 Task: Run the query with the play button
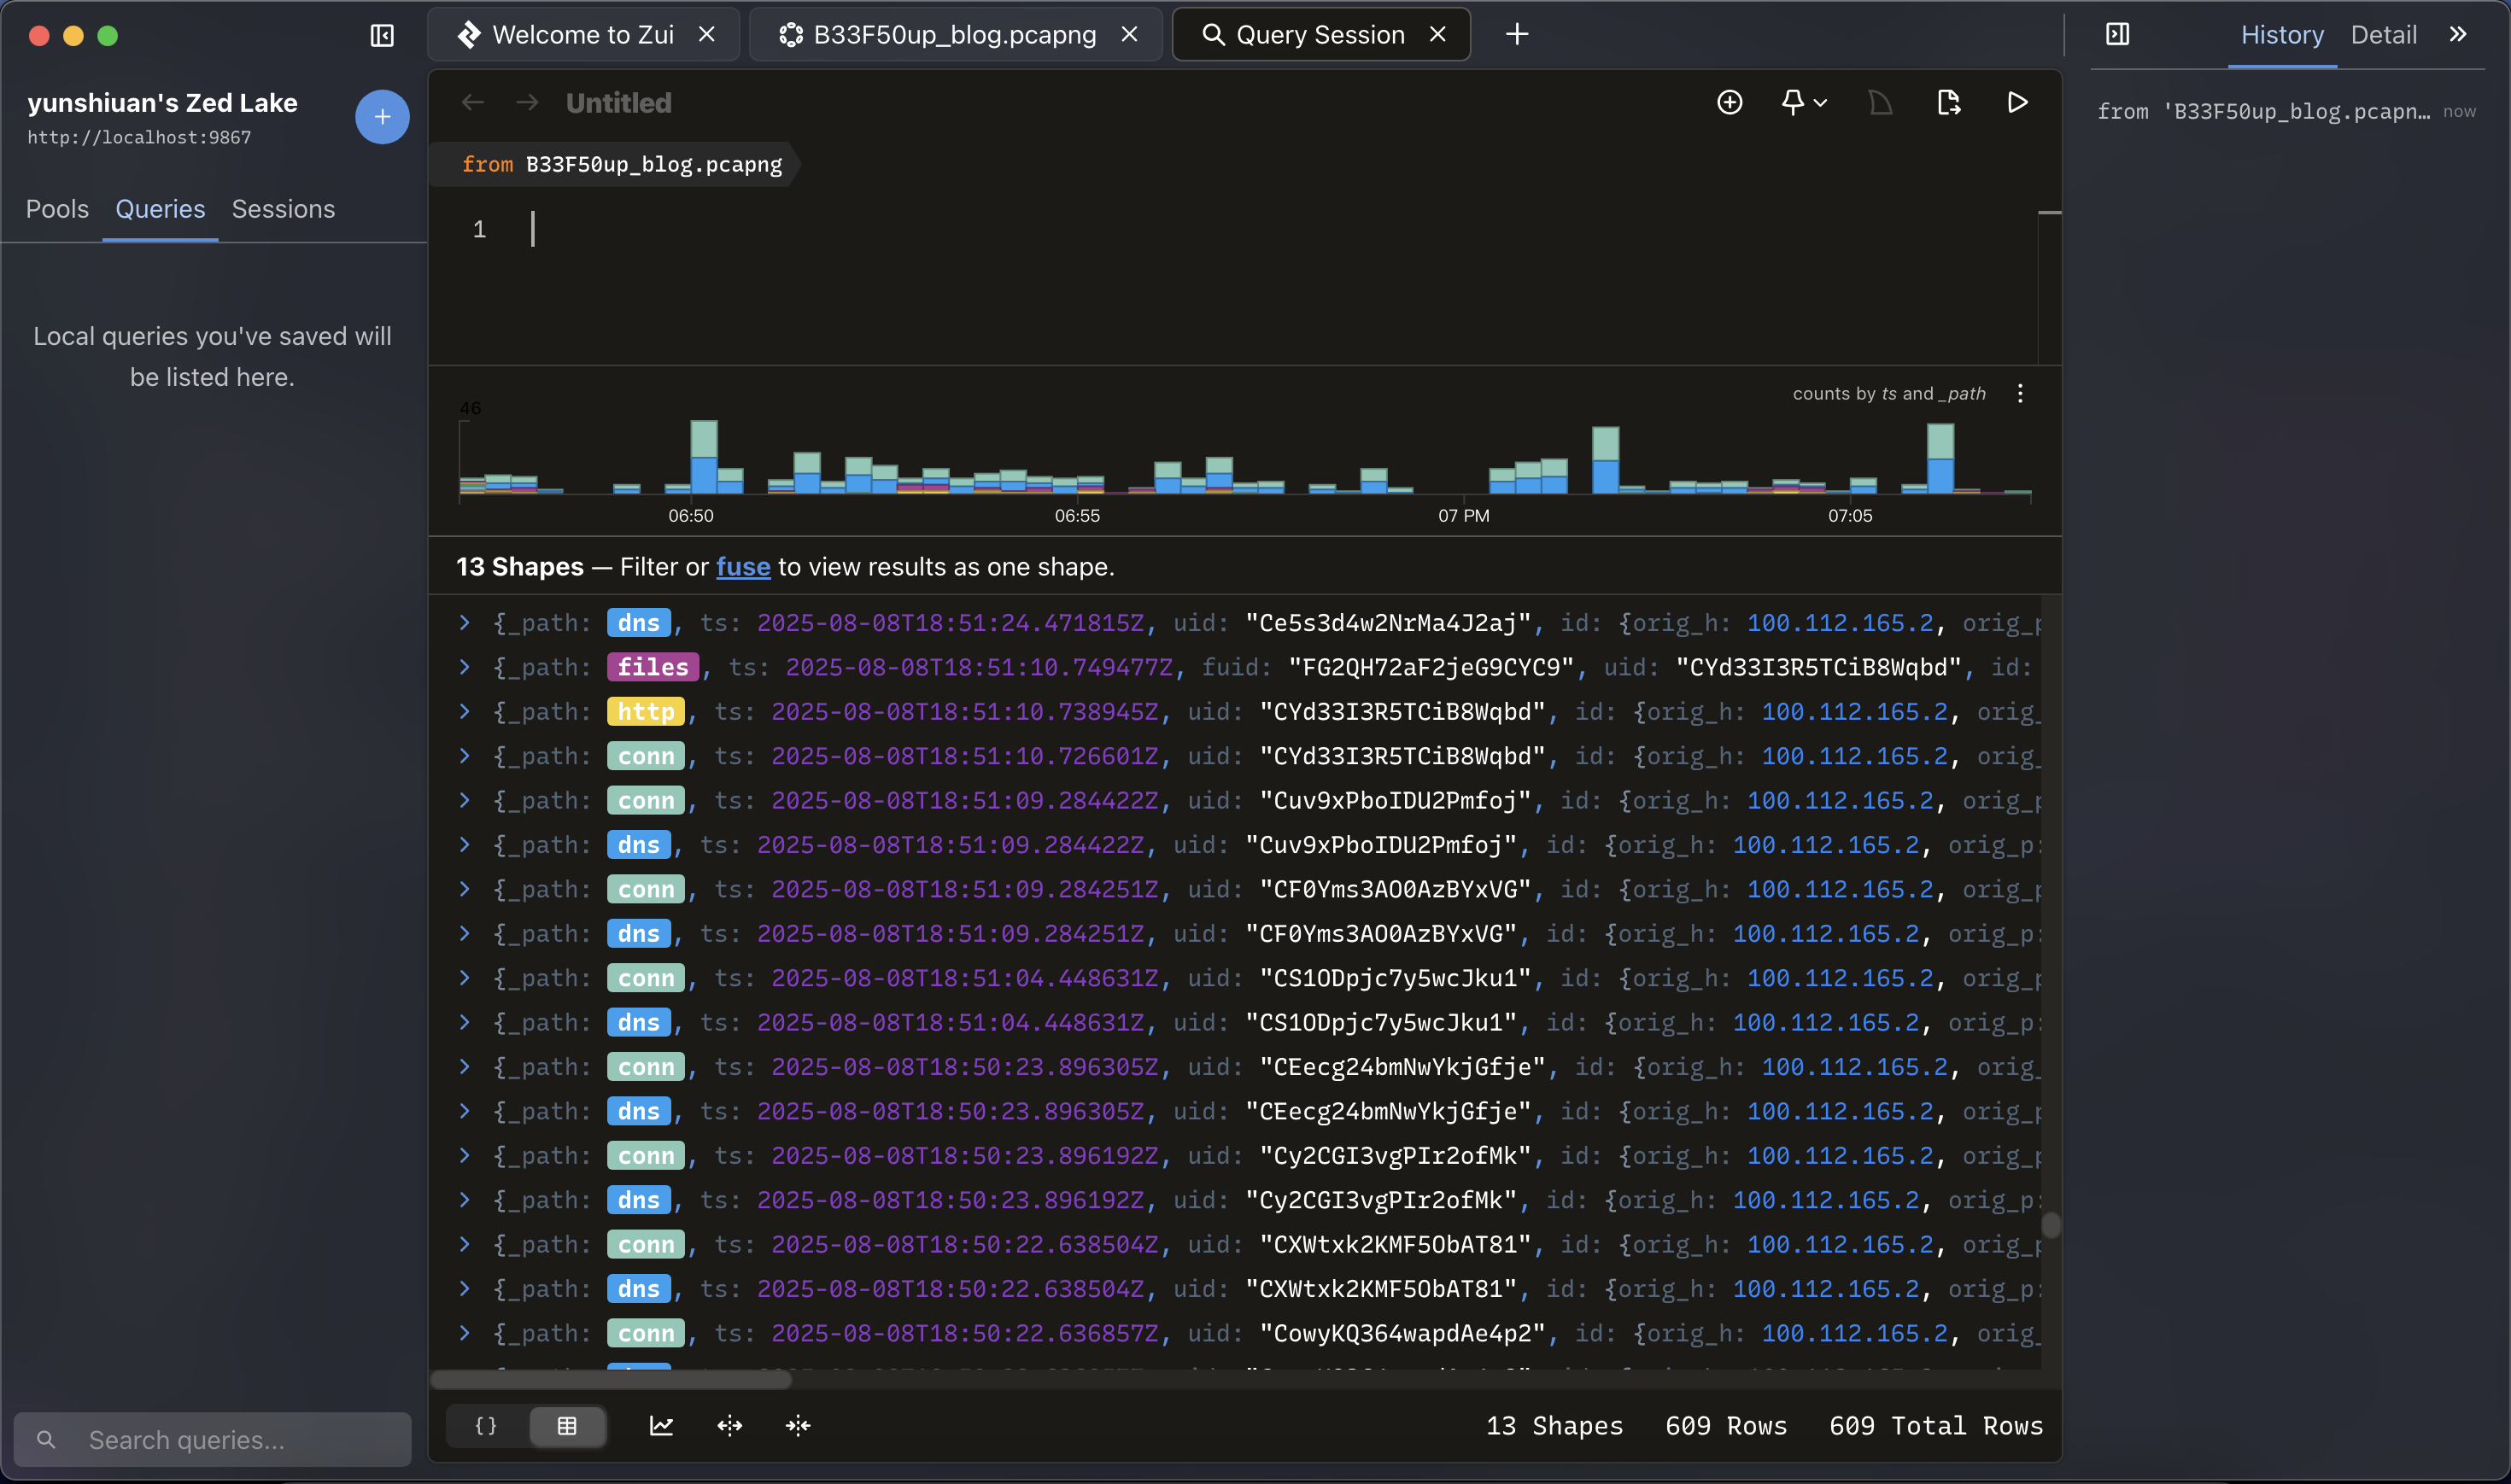2017,103
